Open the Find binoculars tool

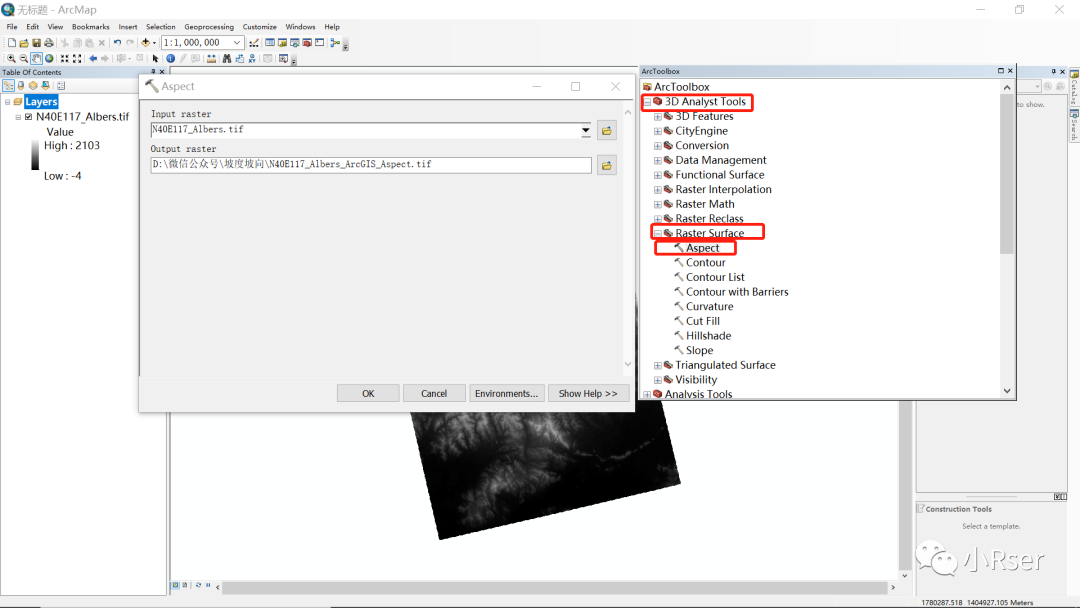coord(227,59)
